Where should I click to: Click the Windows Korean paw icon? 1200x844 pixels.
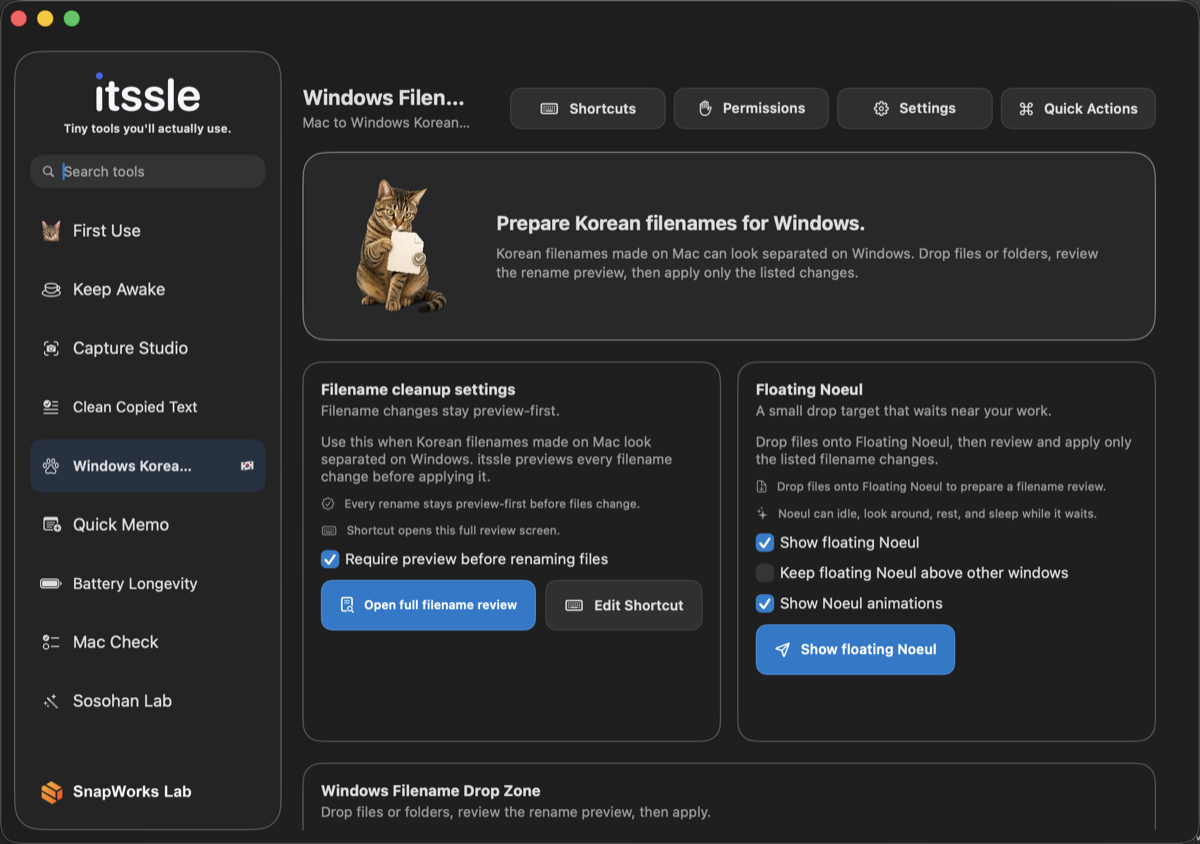coord(51,466)
